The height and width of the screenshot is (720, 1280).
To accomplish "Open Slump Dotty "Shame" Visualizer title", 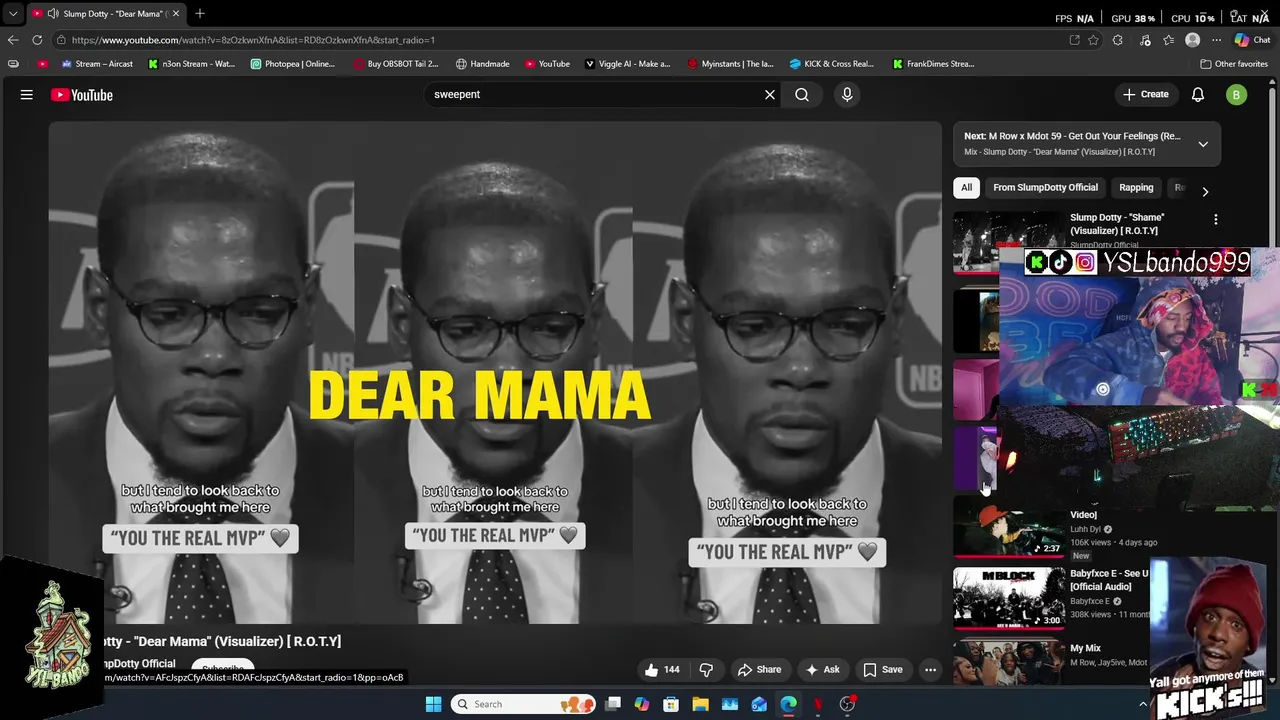I will click(1117, 224).
